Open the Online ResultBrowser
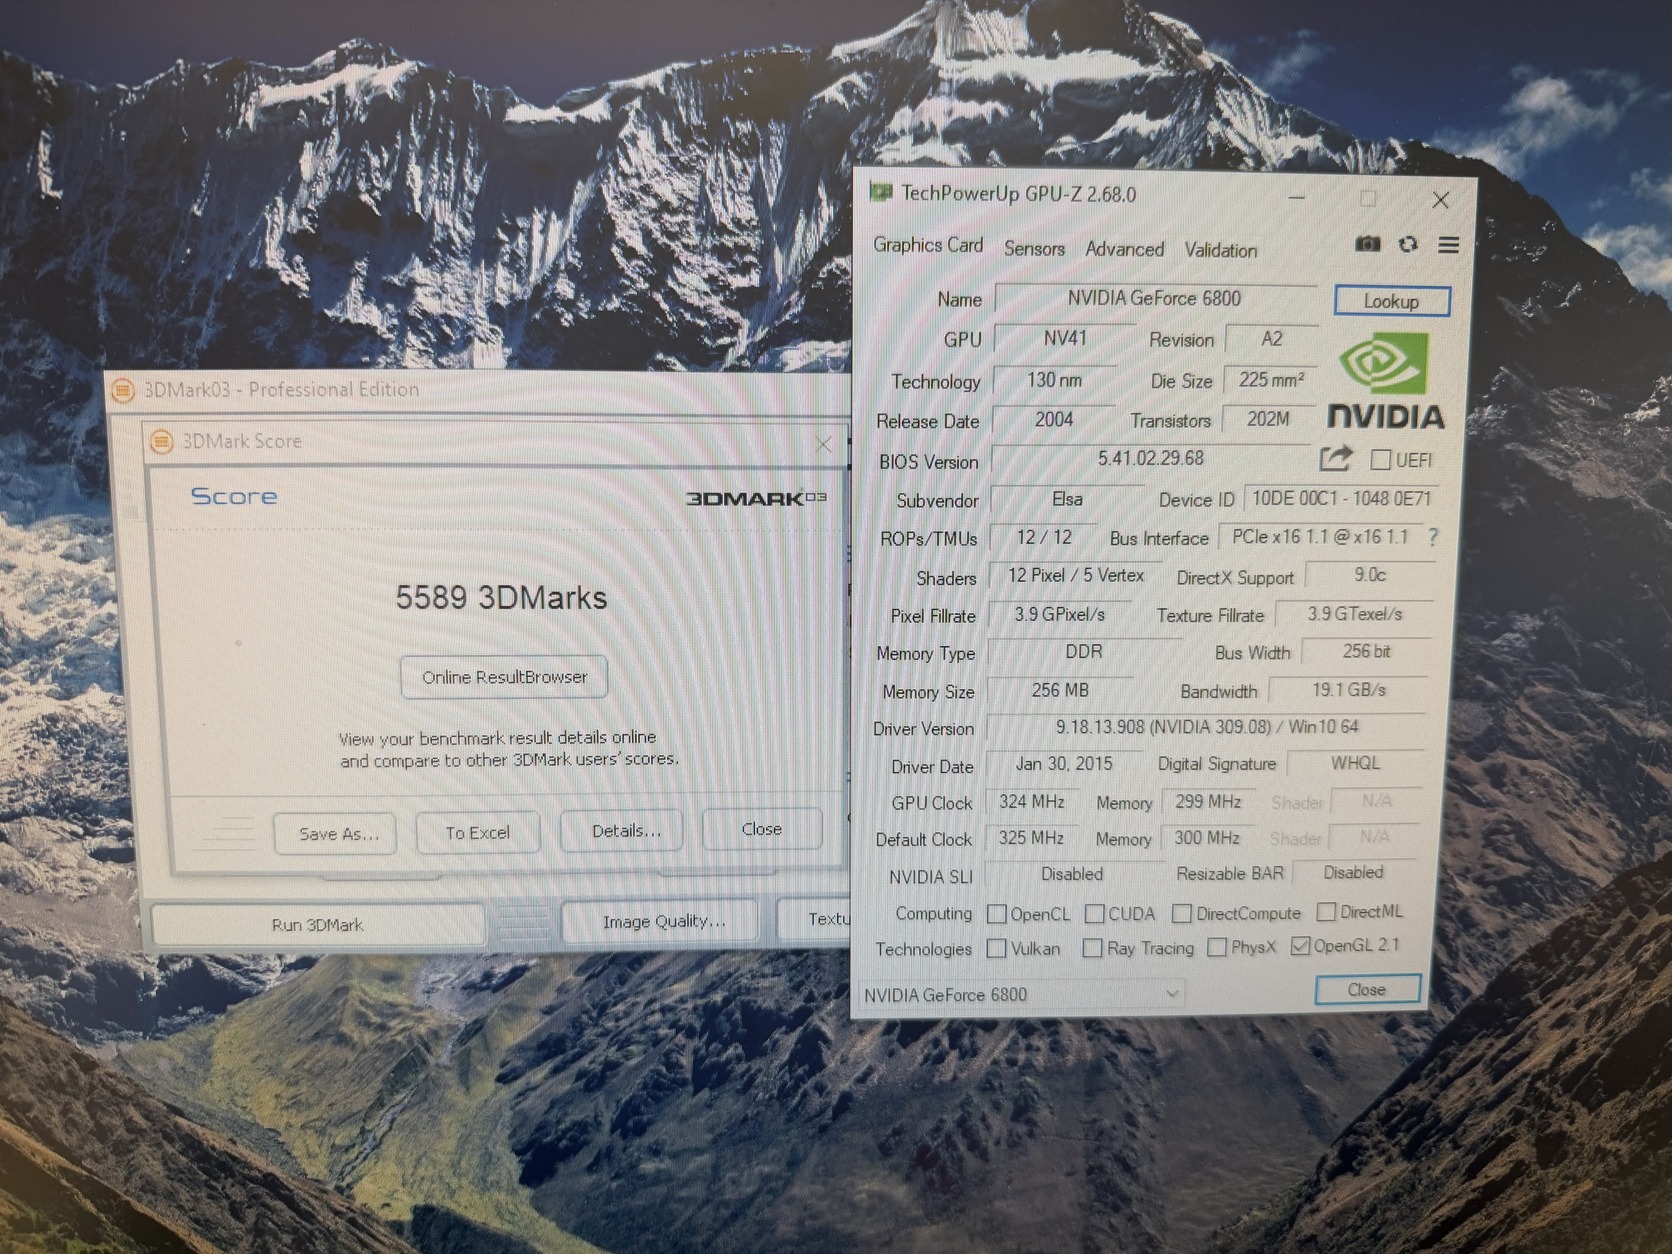 [x=504, y=677]
